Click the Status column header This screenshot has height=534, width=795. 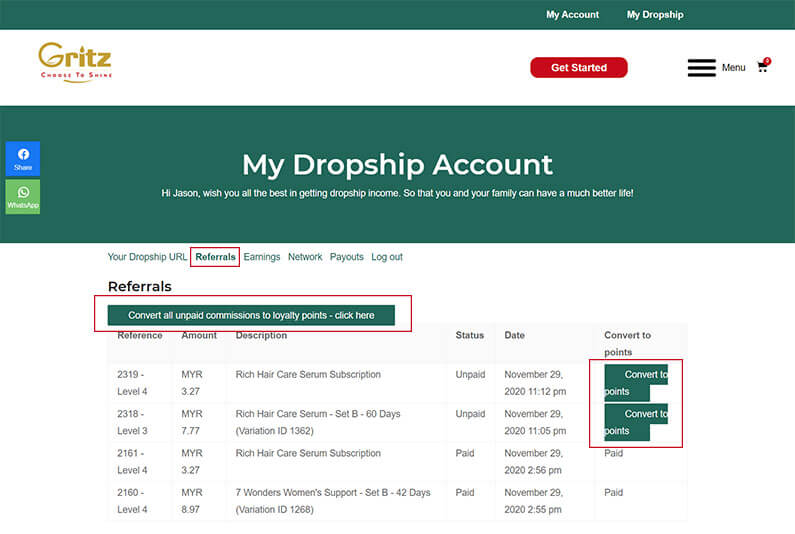[x=469, y=335]
